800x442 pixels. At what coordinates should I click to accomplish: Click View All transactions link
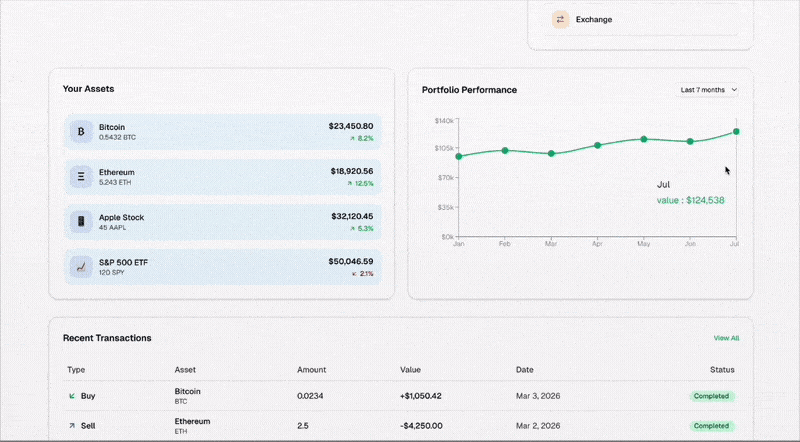click(726, 338)
